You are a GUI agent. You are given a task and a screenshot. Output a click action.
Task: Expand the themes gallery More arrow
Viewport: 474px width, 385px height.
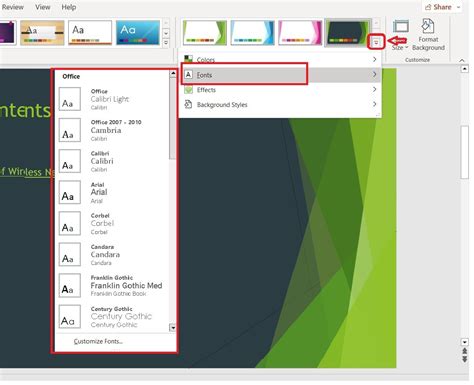pyautogui.click(x=166, y=43)
